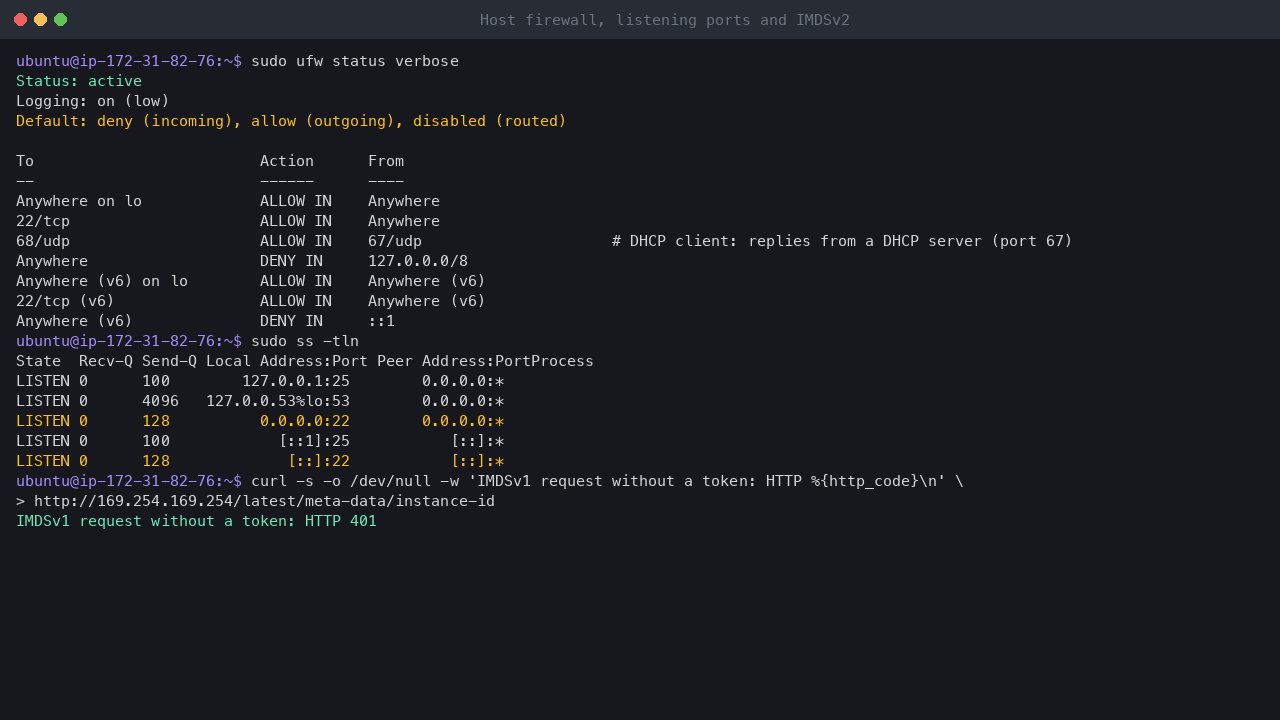
Task: Select the 'Default: deny (incoming)' policy line
Action: coord(291,121)
